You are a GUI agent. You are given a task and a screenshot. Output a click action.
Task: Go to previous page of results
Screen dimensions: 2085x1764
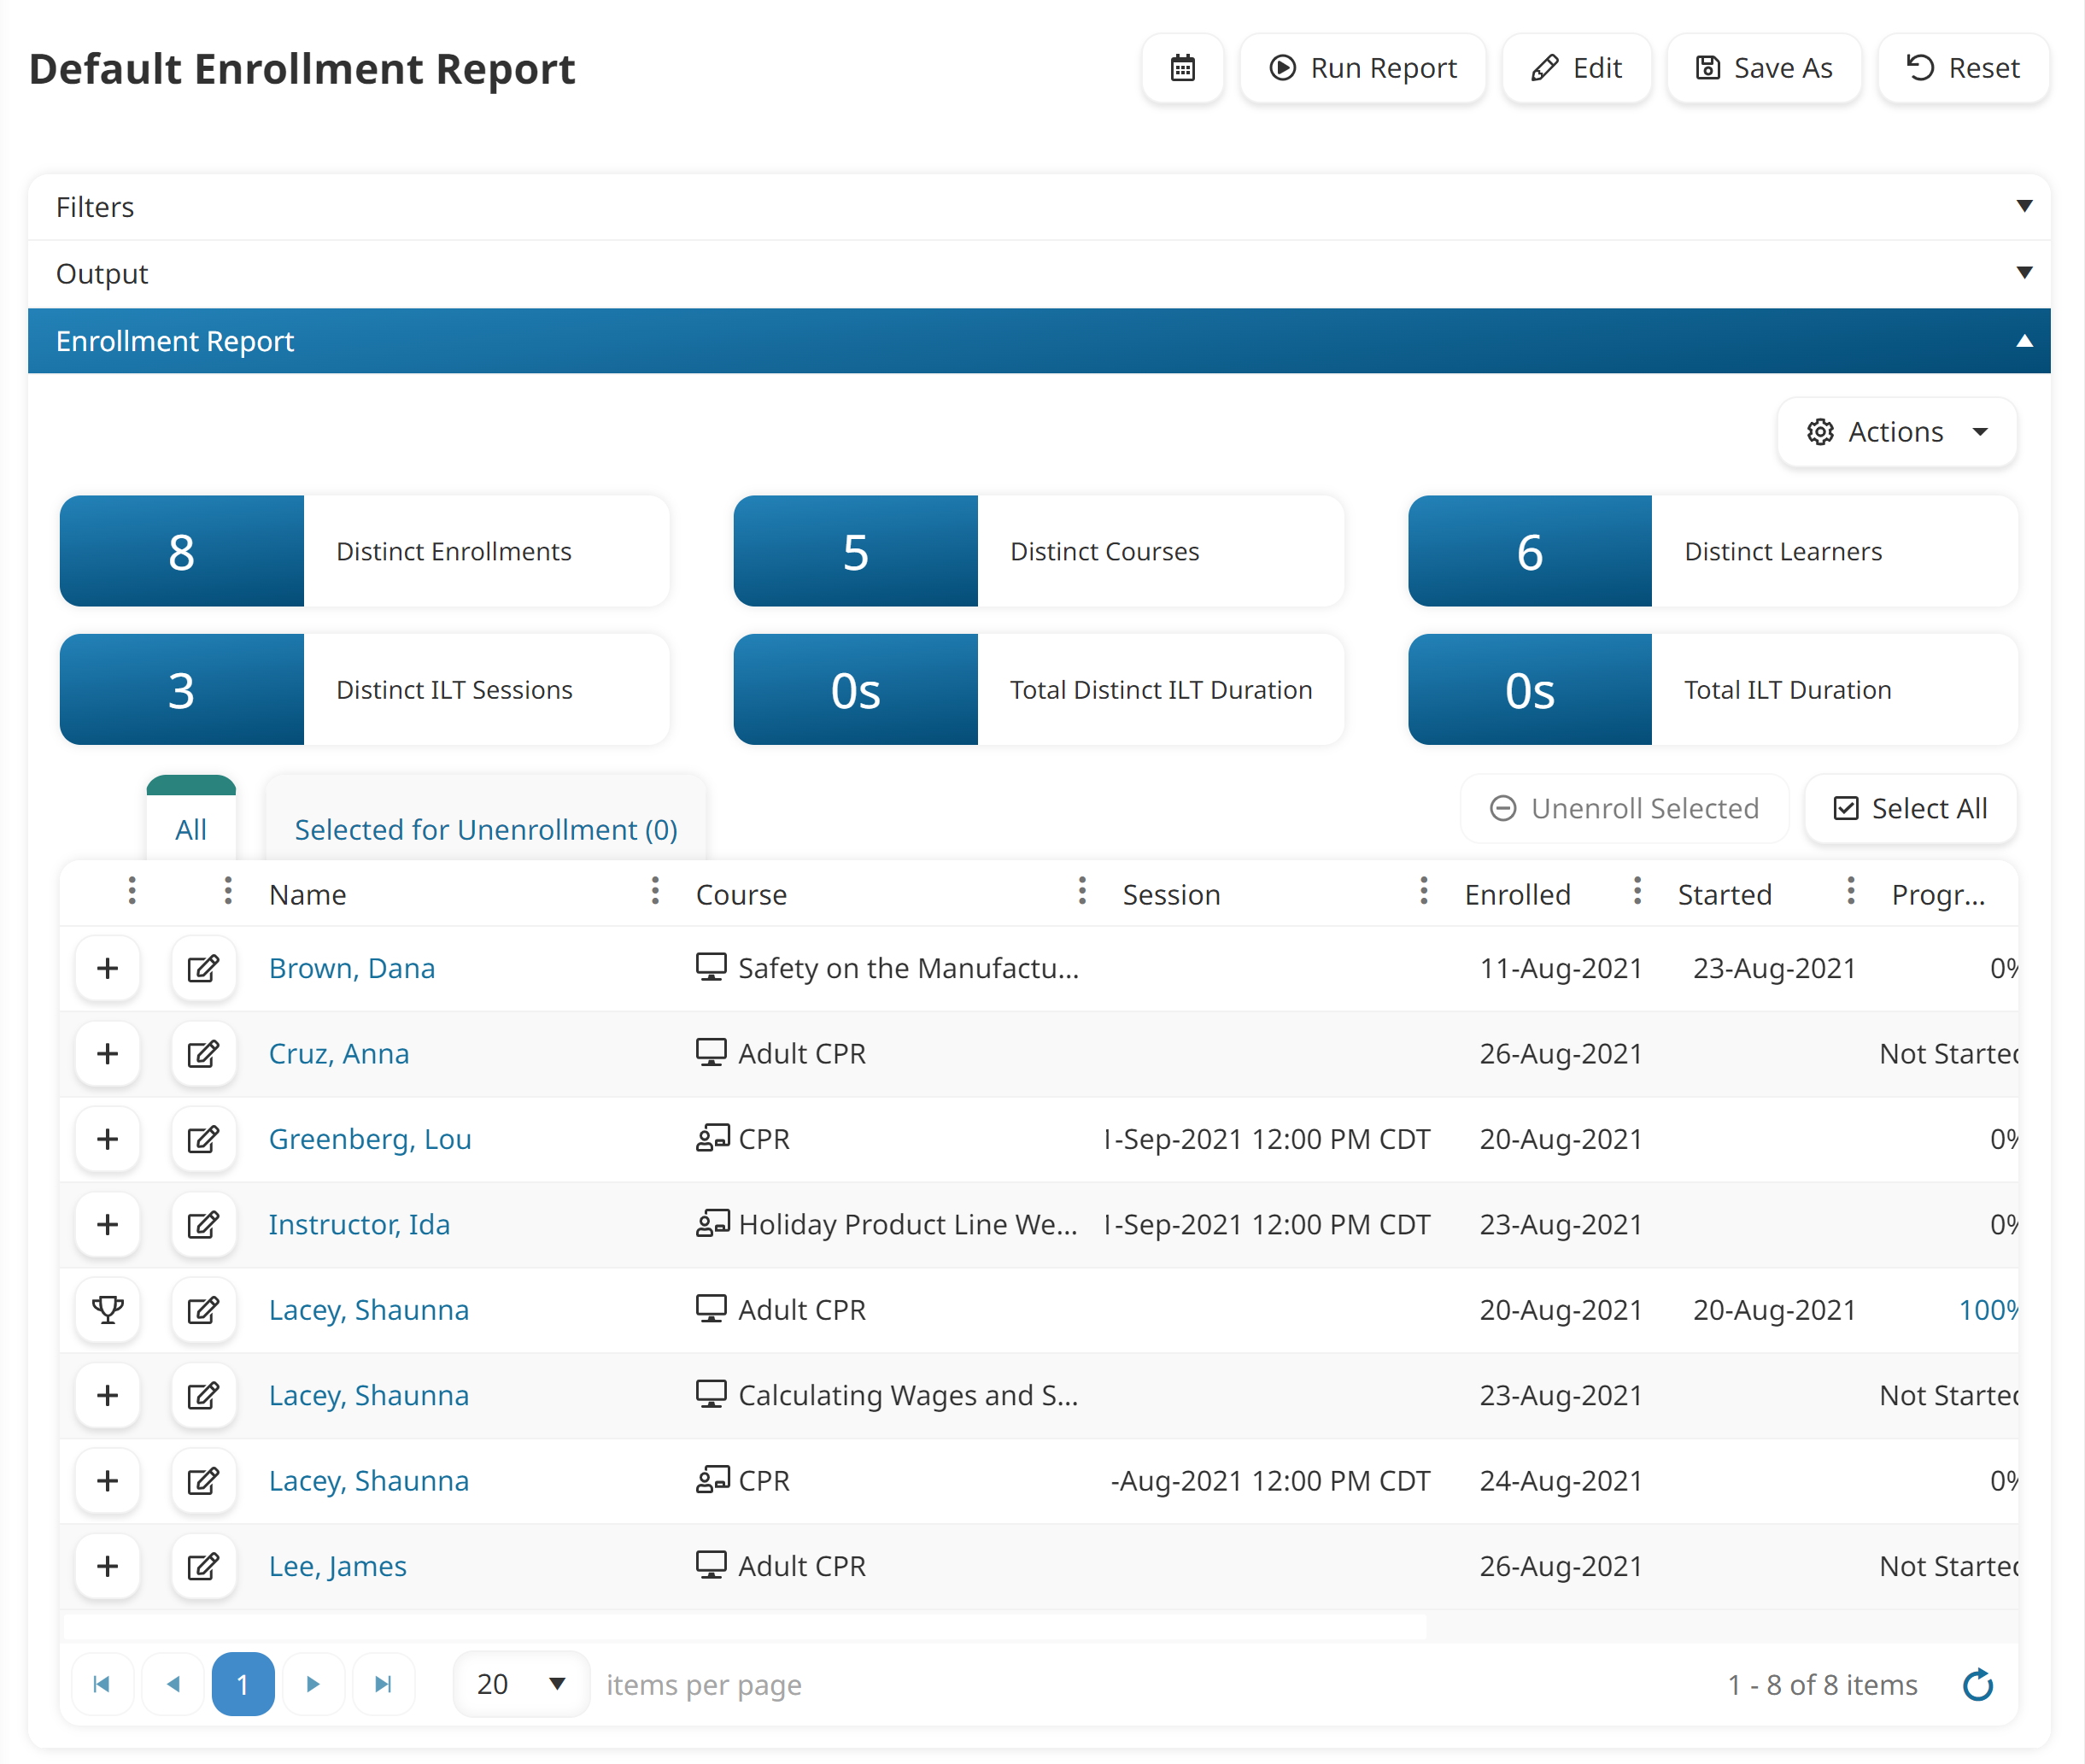tap(173, 1684)
